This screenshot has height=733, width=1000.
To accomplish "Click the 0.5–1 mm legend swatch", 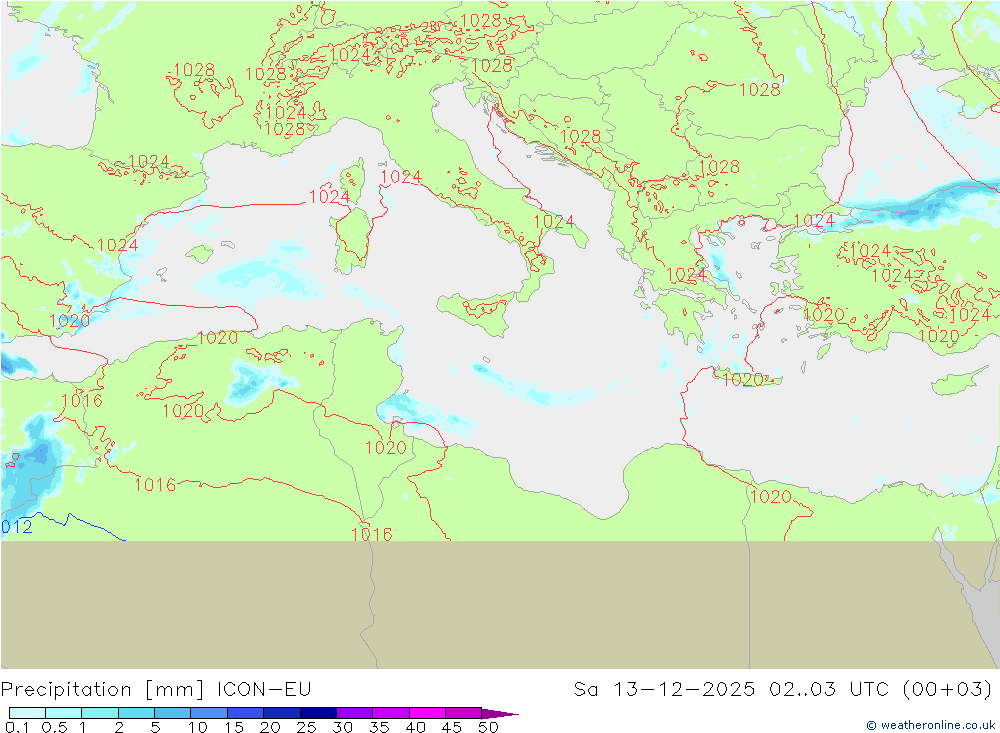I will point(64,713).
